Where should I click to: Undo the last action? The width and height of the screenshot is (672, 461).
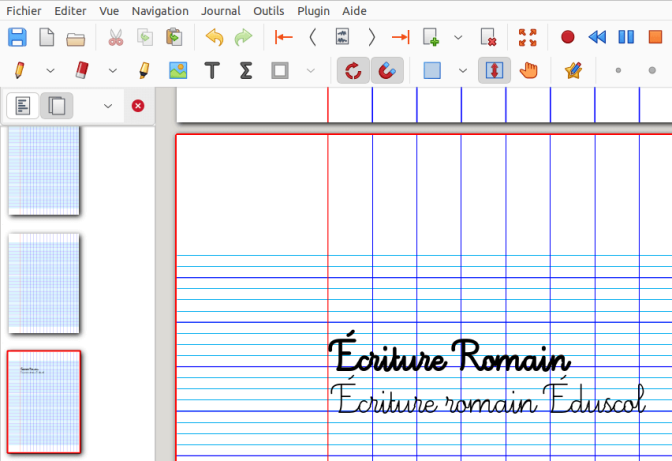click(x=214, y=37)
